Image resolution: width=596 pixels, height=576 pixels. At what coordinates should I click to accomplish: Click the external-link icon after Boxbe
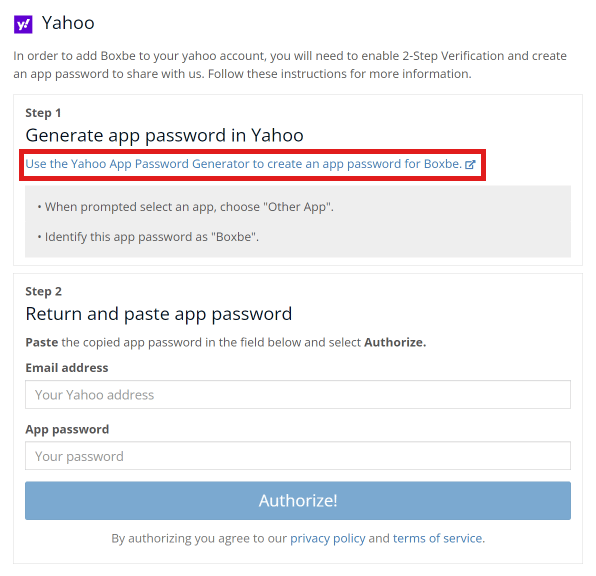click(x=470, y=165)
